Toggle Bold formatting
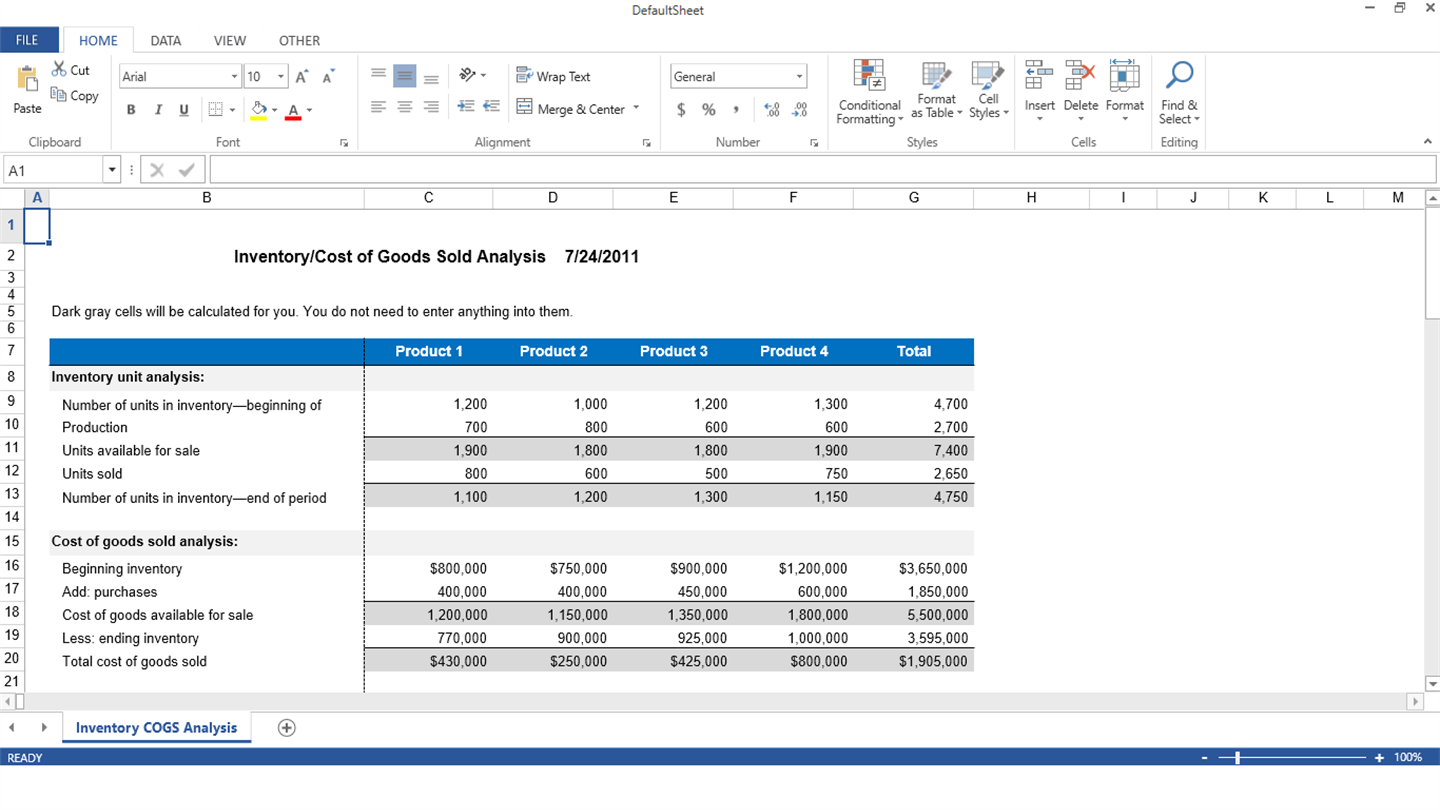Image resolution: width=1440 pixels, height=810 pixels. pyautogui.click(x=131, y=110)
